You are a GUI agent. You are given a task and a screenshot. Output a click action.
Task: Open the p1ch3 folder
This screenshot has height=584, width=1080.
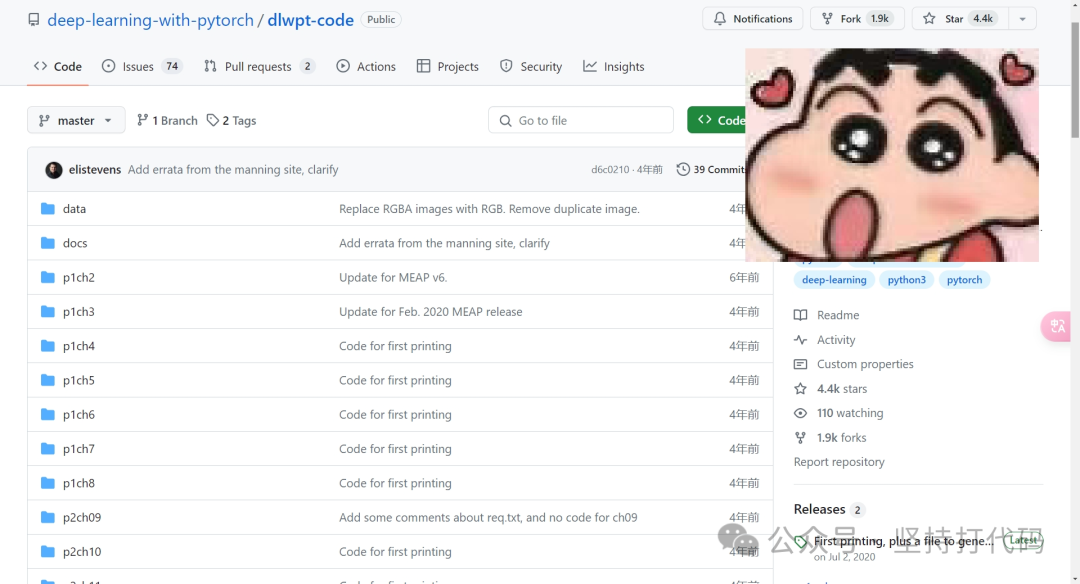pos(79,312)
